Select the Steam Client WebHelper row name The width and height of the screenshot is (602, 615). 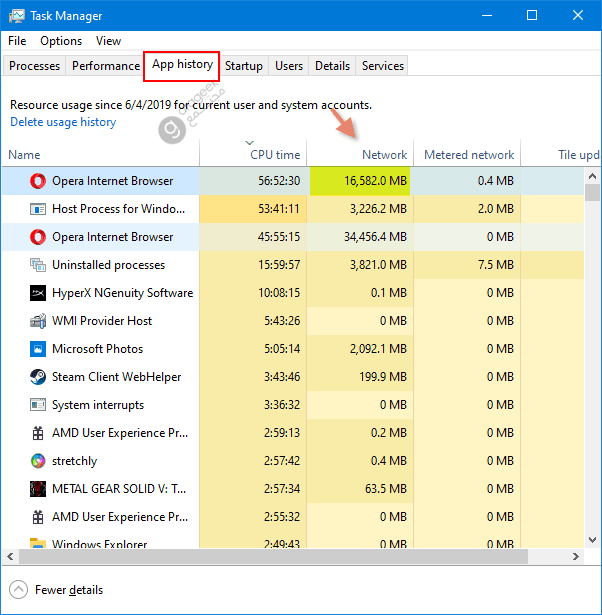116,377
